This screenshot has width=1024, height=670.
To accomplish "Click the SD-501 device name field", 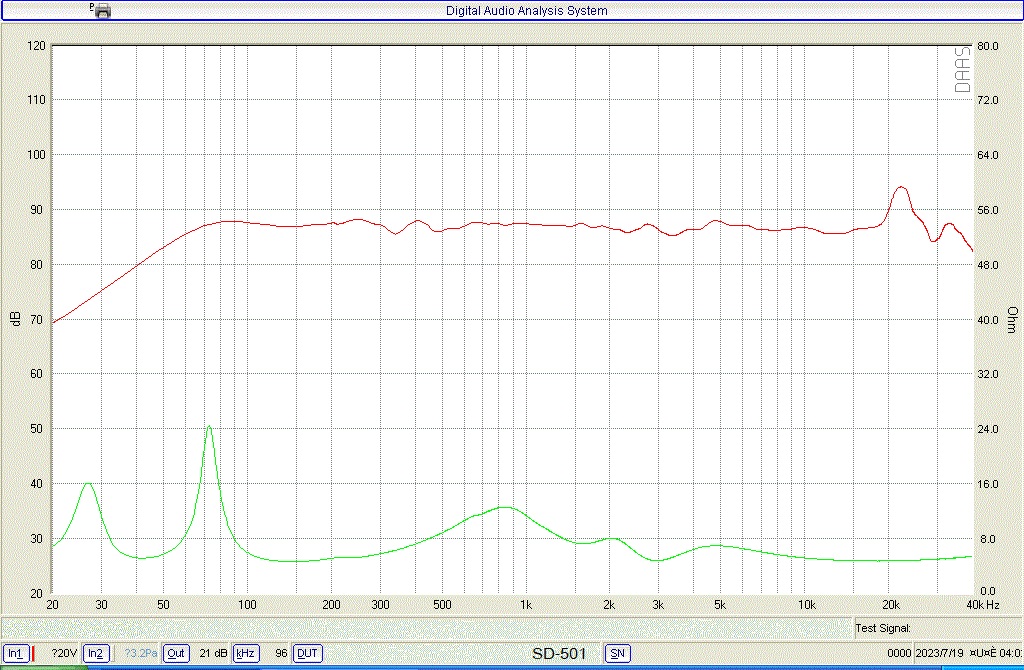I will point(558,654).
